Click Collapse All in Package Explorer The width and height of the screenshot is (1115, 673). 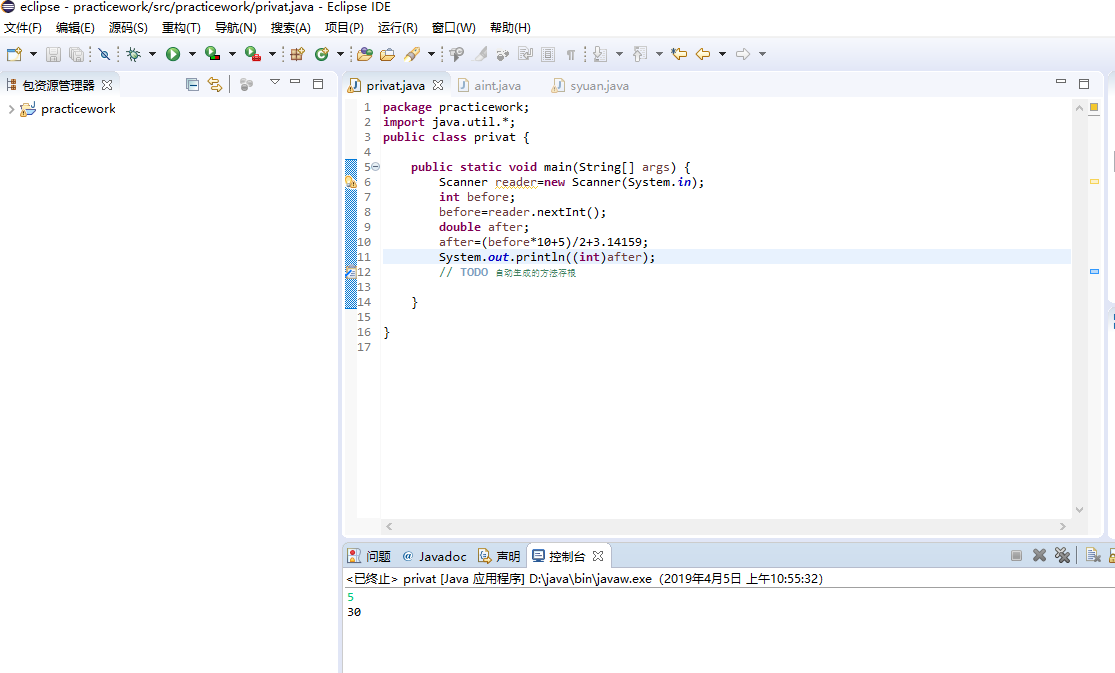click(x=193, y=85)
